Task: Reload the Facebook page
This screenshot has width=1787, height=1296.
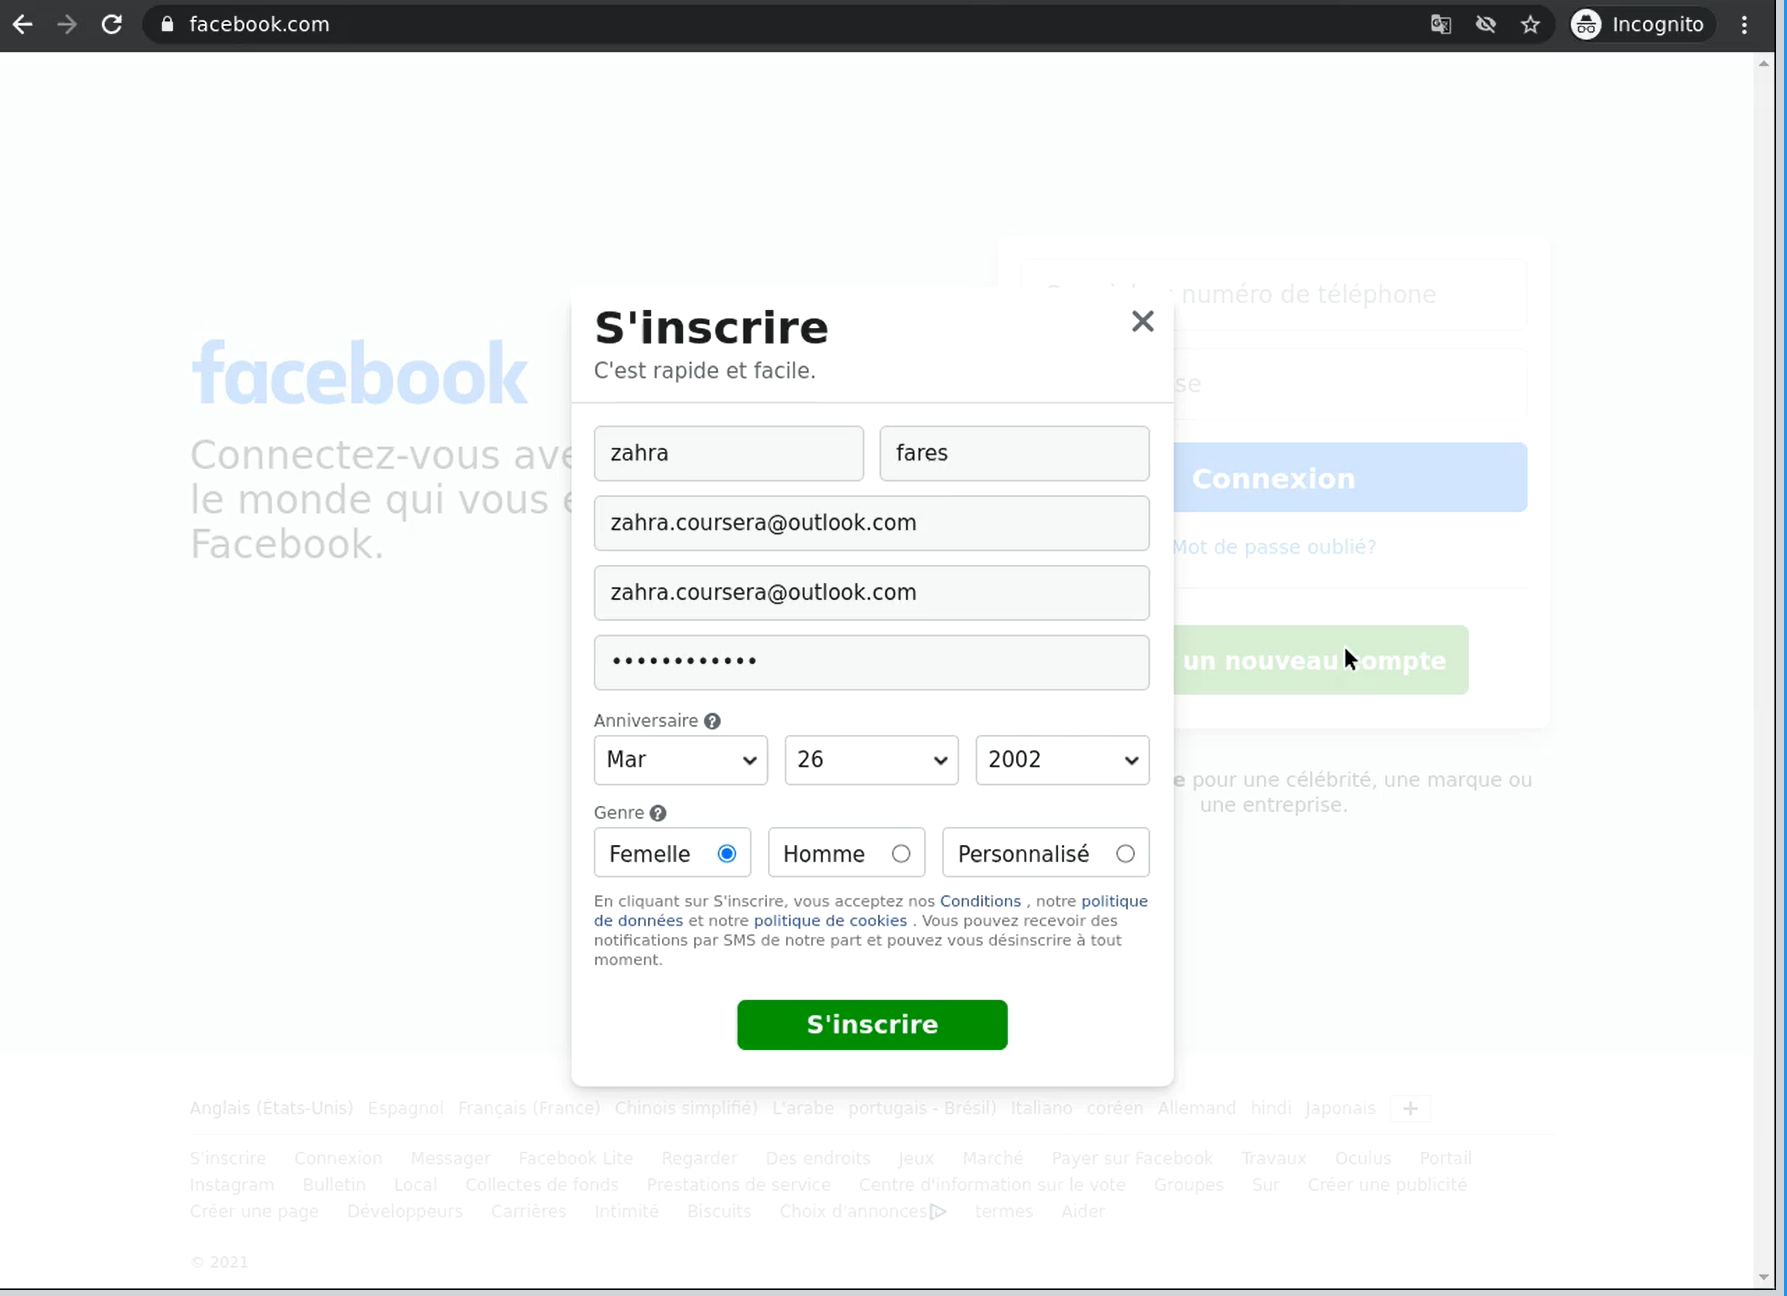Action: (112, 24)
